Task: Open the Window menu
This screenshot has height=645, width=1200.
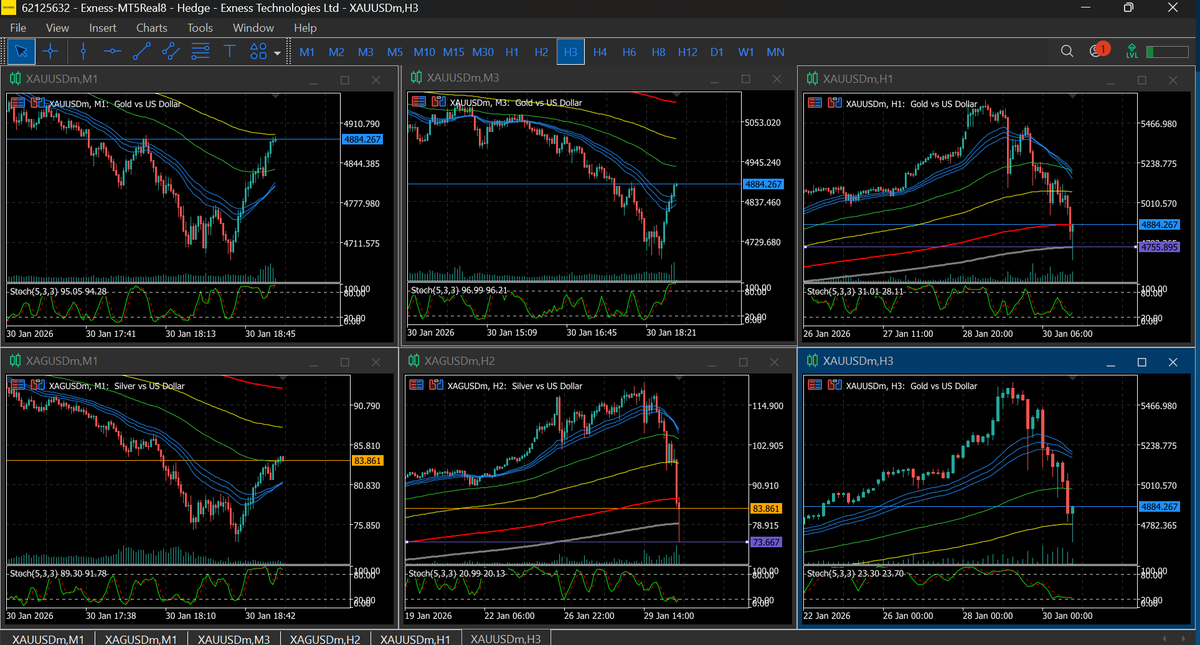Action: coord(253,28)
